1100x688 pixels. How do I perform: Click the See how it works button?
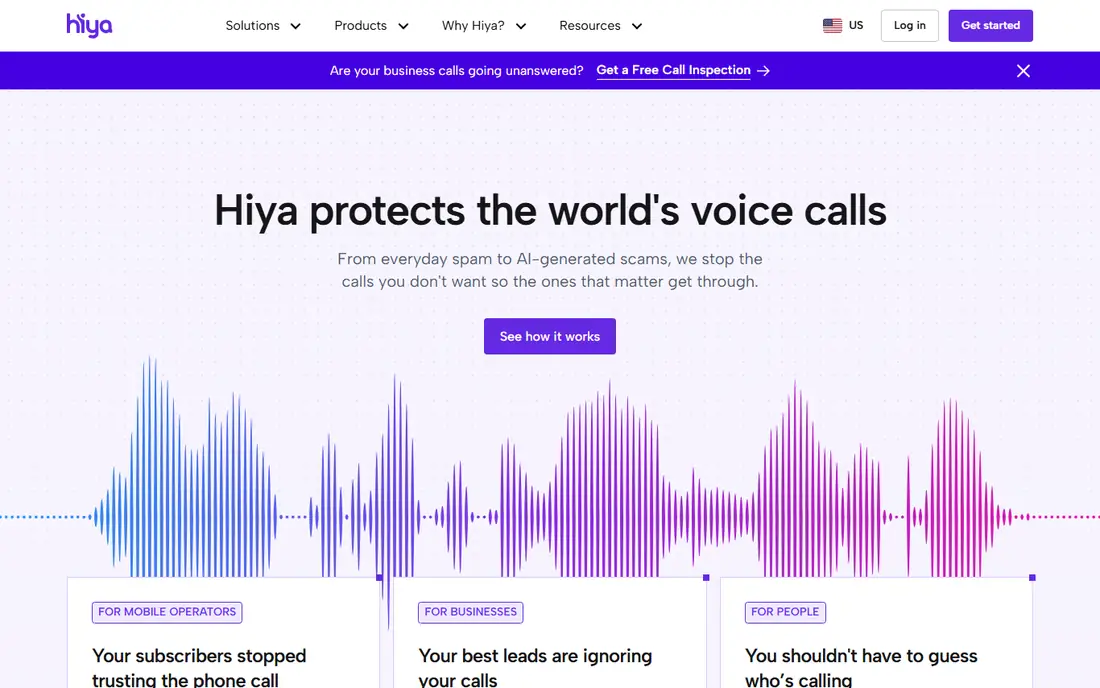549,336
